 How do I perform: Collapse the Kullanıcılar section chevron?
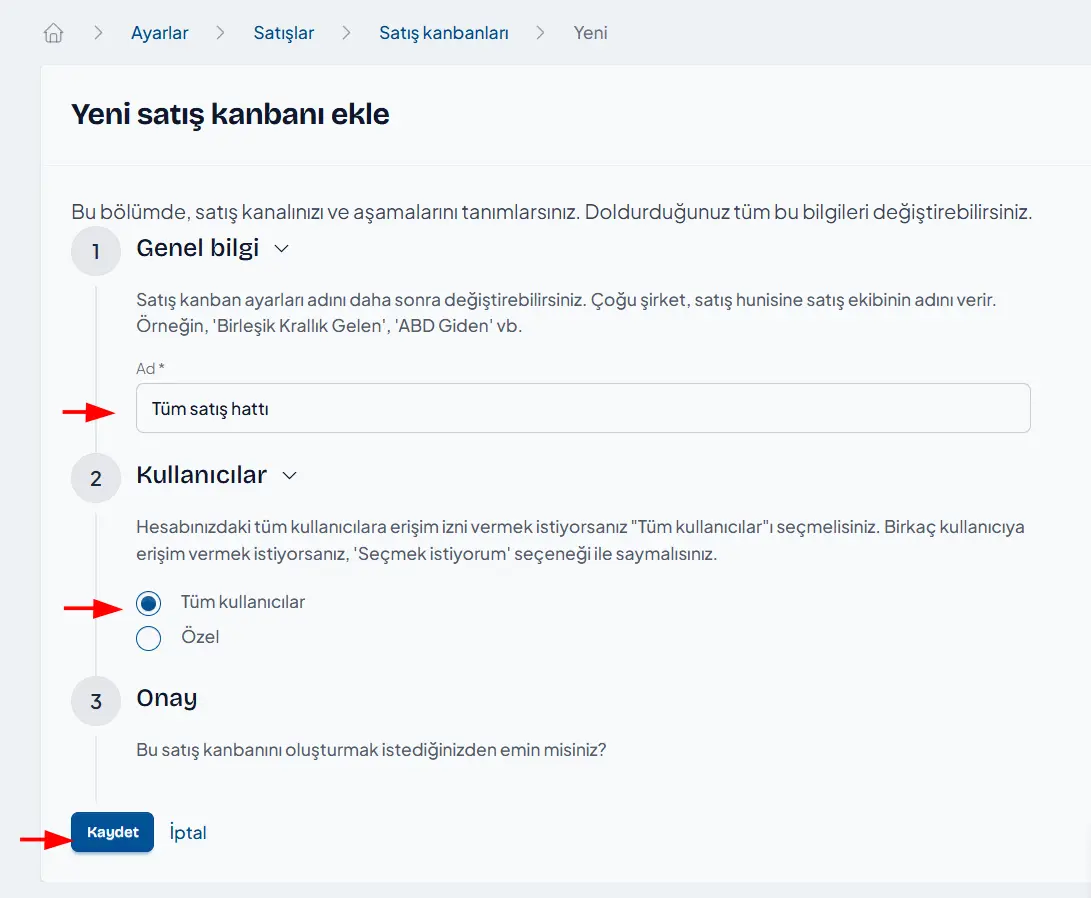[x=289, y=475]
